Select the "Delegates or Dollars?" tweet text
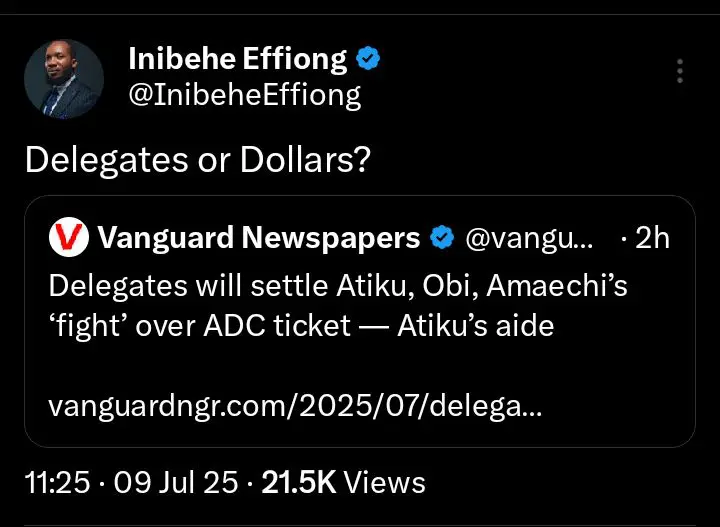This screenshot has width=720, height=527. [x=195, y=160]
